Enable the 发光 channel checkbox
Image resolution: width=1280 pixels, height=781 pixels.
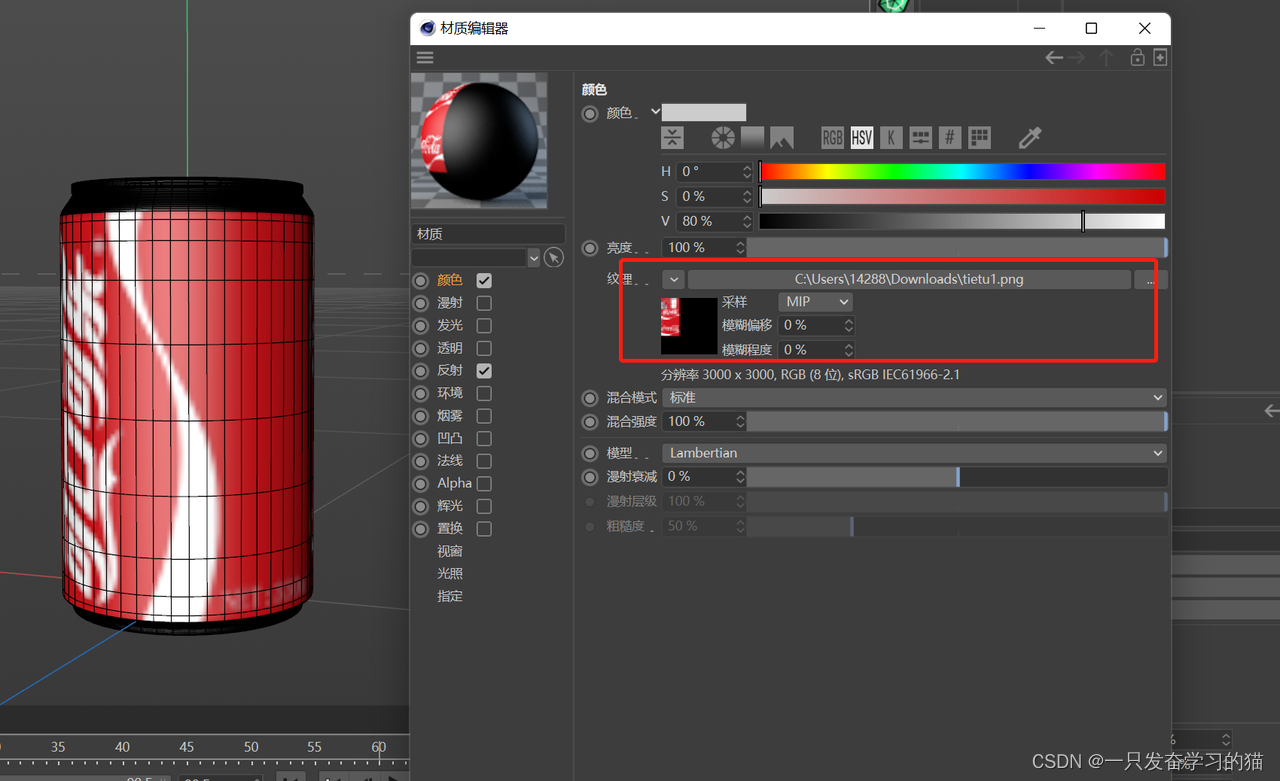point(484,326)
